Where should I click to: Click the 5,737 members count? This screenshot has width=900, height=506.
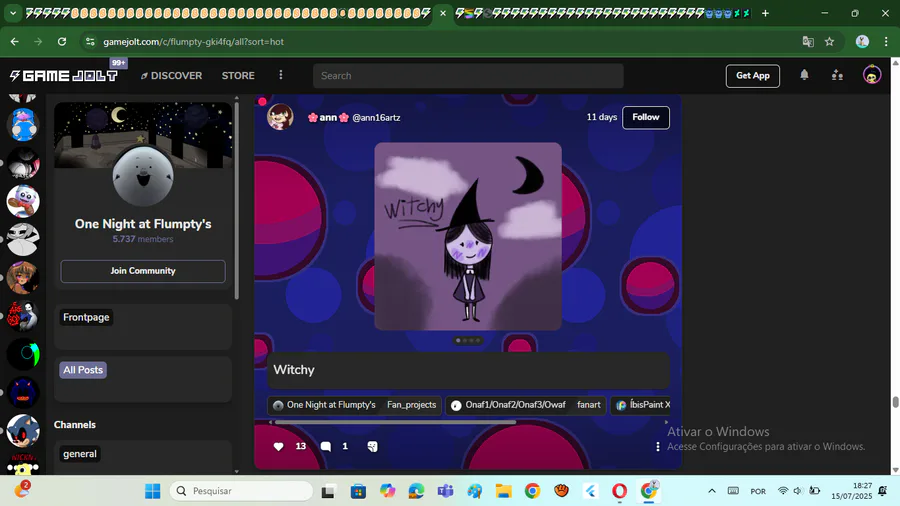point(143,239)
